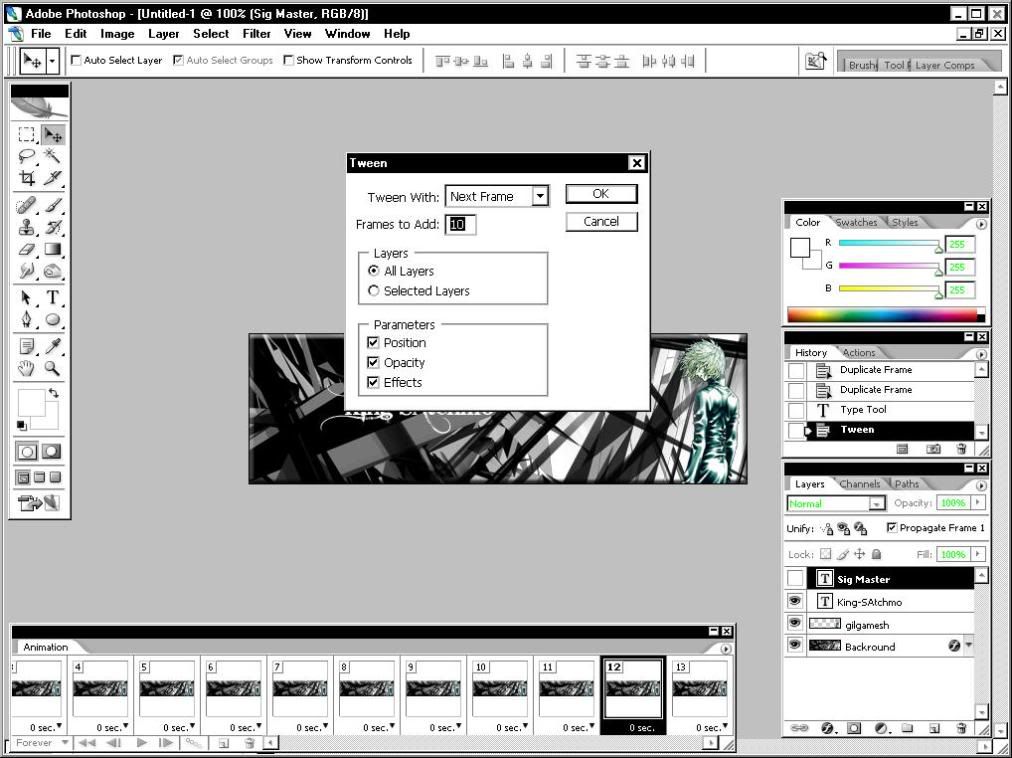Swap foreground and background colors
The height and width of the screenshot is (758, 1012).
click(x=54, y=393)
